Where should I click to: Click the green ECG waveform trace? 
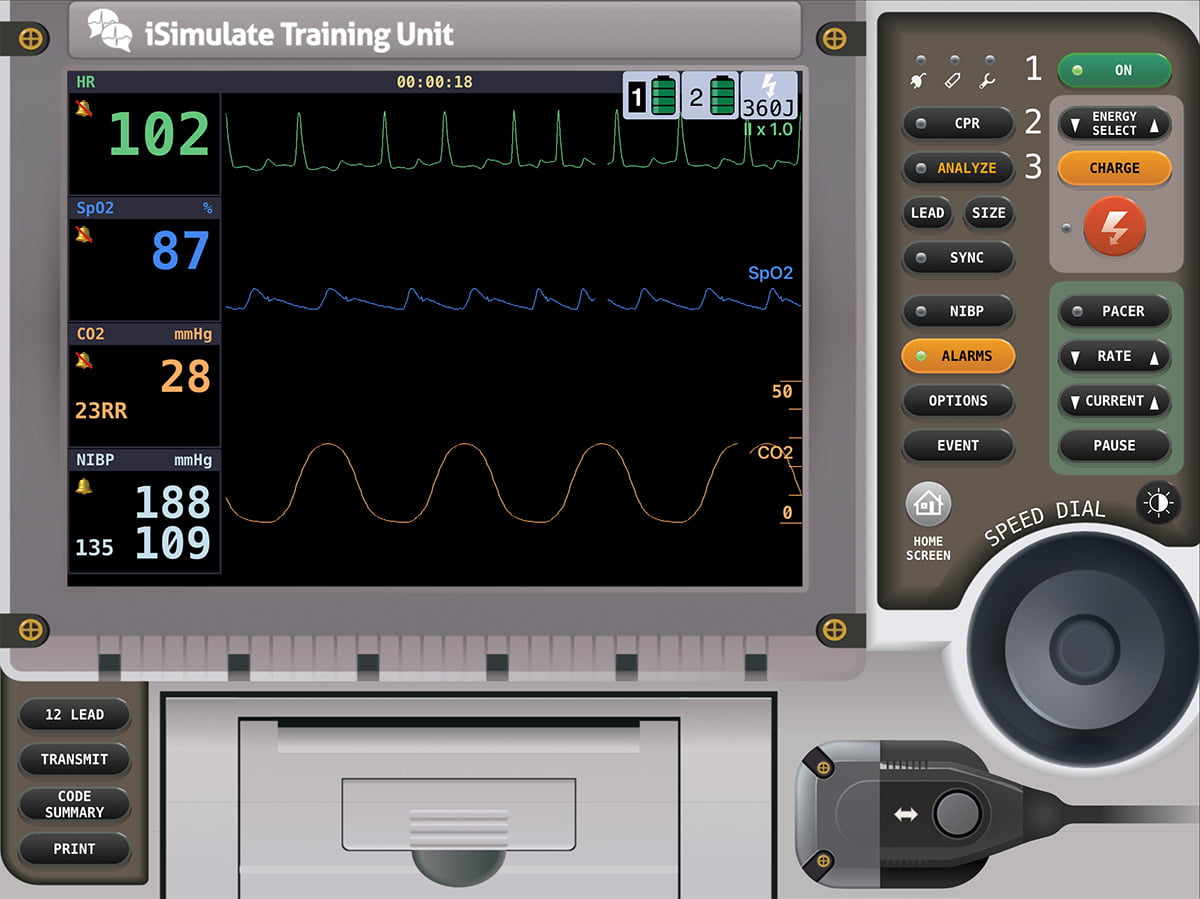click(x=512, y=140)
